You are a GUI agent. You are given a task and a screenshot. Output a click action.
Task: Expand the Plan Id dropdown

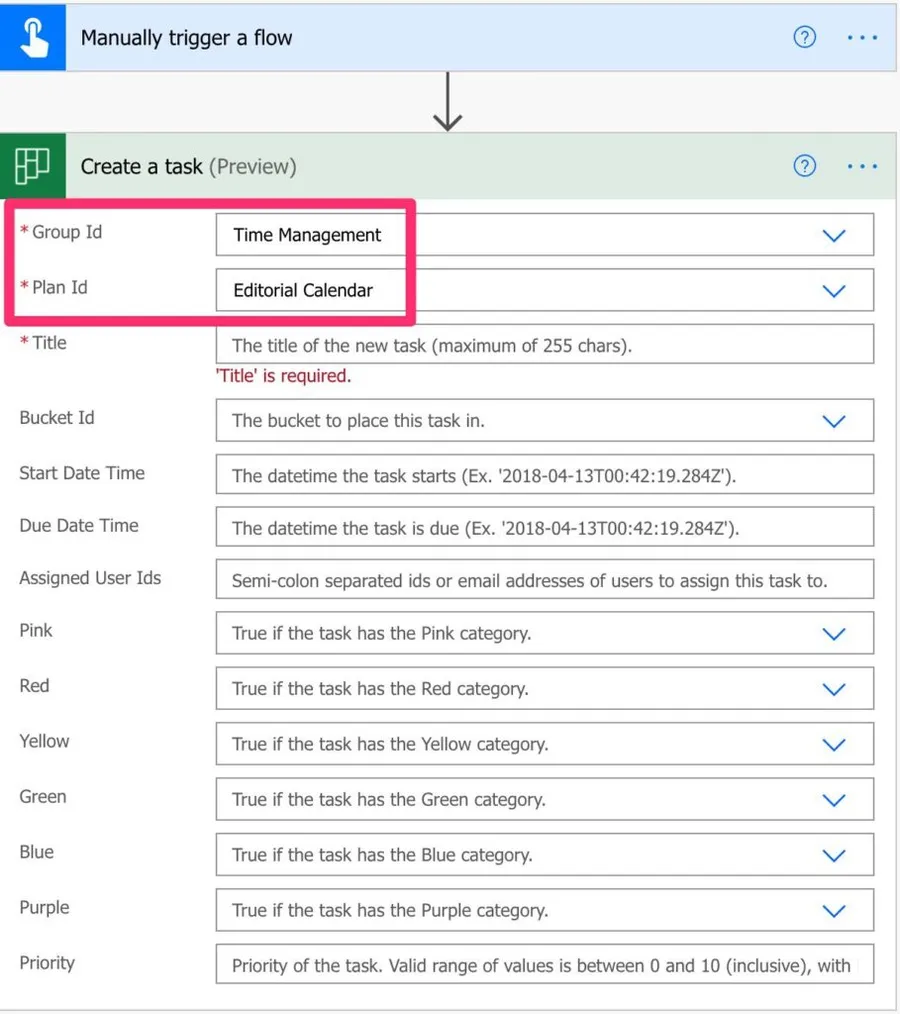(833, 290)
